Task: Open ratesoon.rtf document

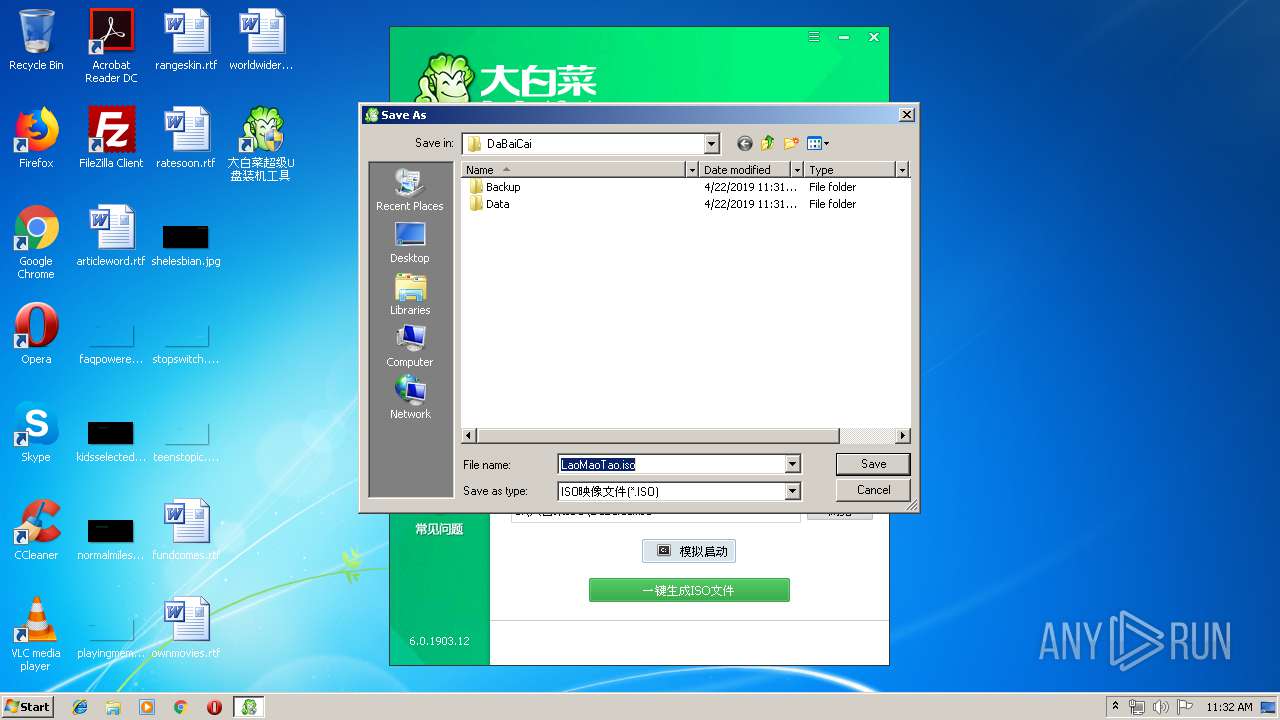Action: pyautogui.click(x=186, y=138)
